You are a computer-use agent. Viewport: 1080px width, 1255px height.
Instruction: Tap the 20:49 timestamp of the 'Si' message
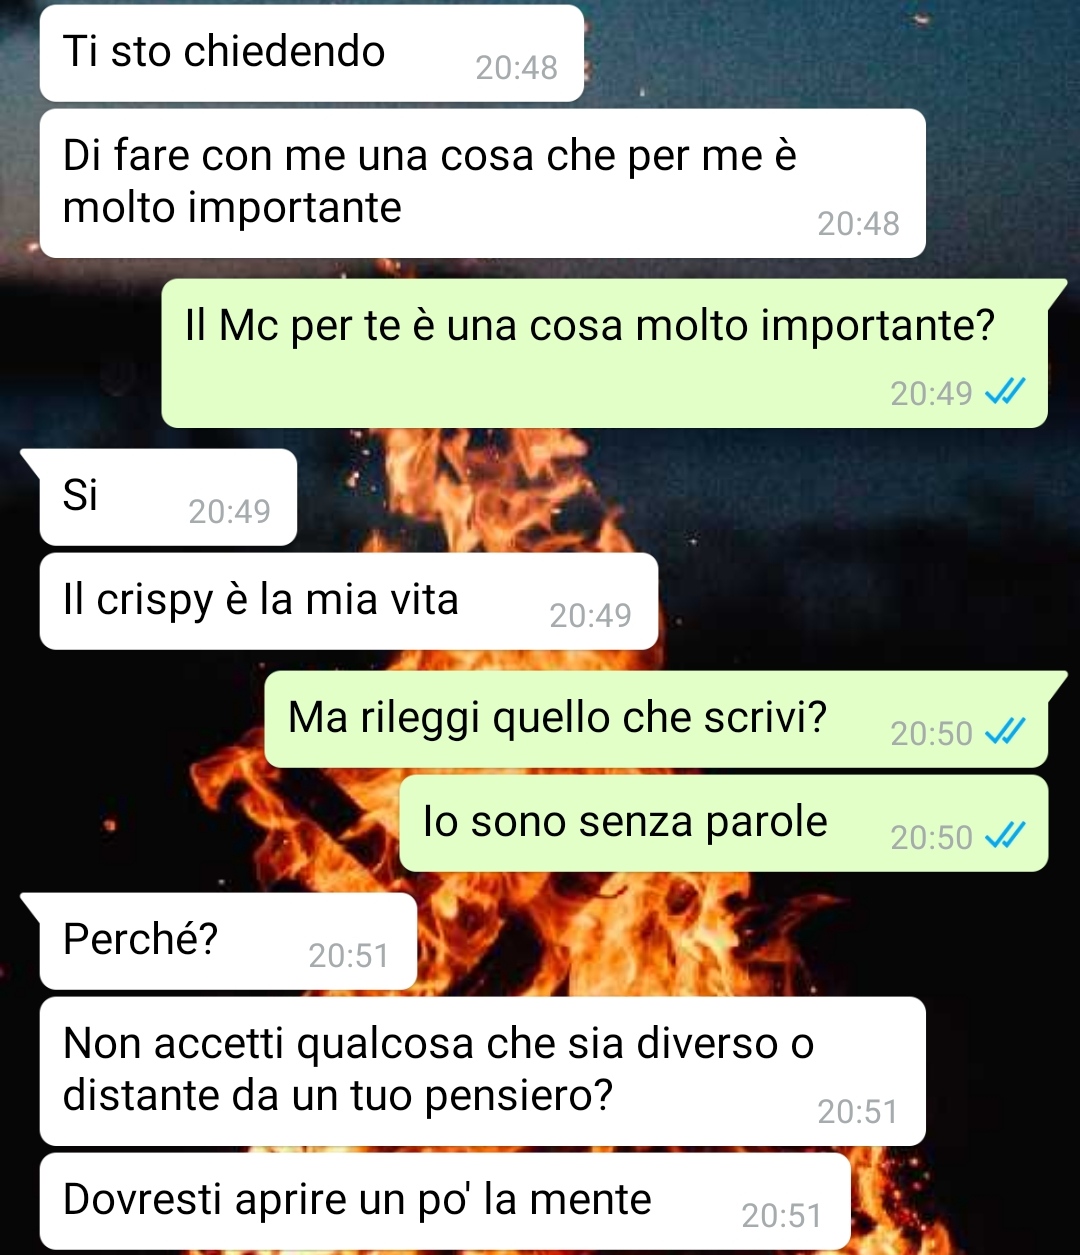coord(229,512)
